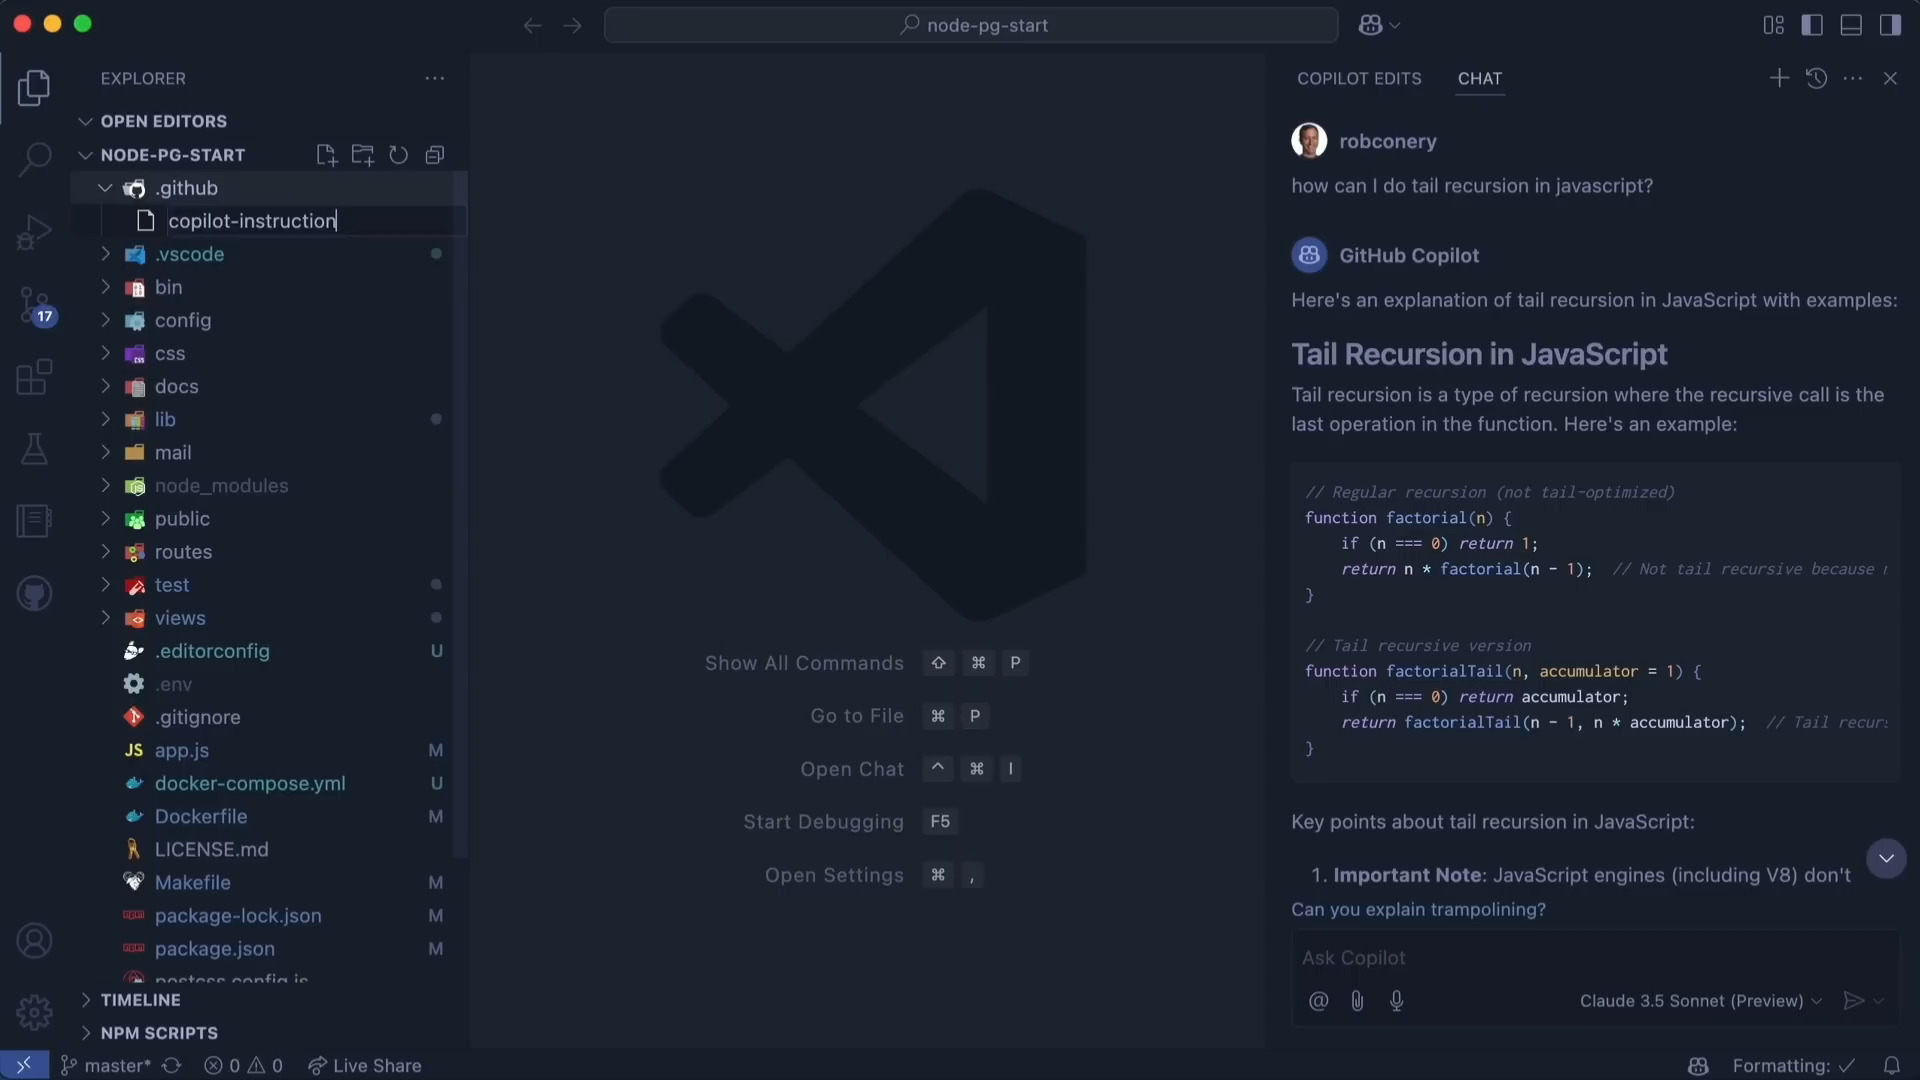Select the Chat tab
1920x1080 pixels.
[1479, 78]
